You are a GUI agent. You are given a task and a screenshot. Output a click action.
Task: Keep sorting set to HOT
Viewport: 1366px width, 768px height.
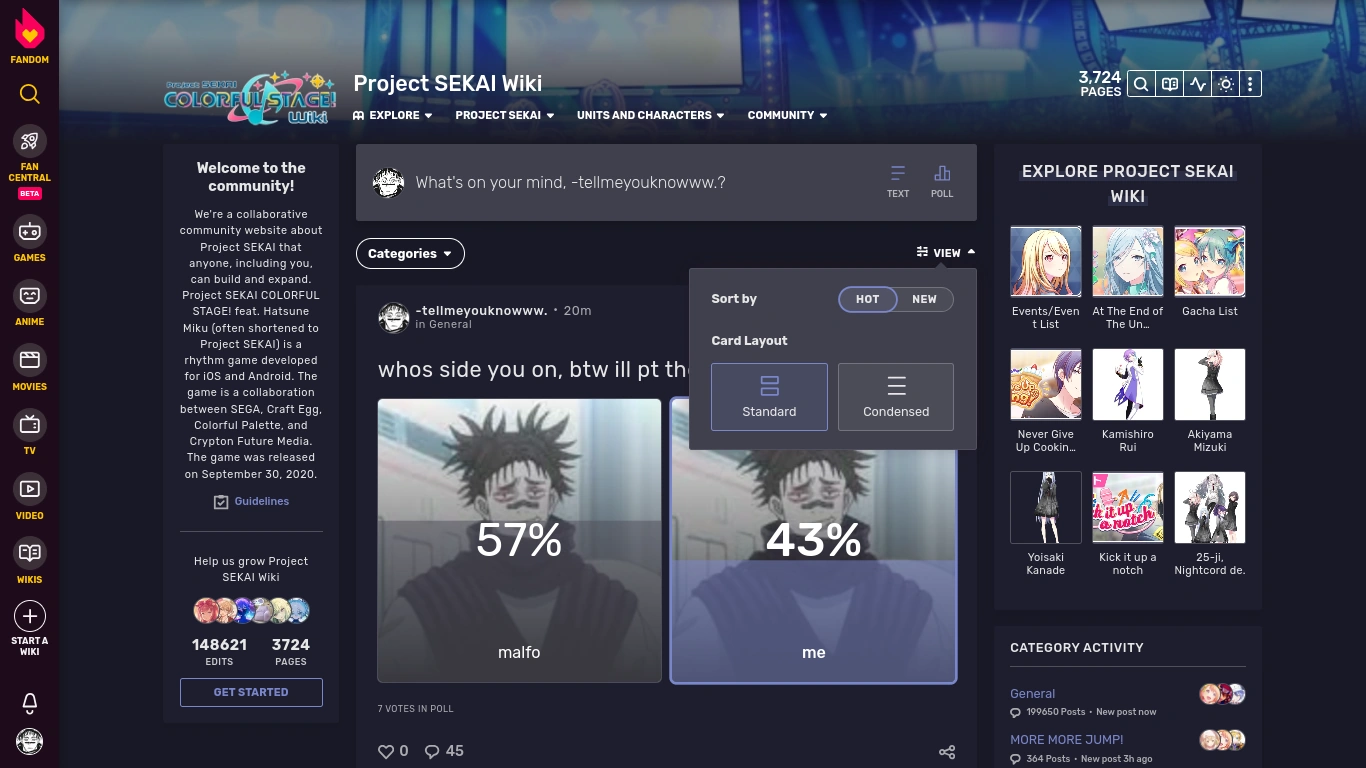[x=867, y=299]
